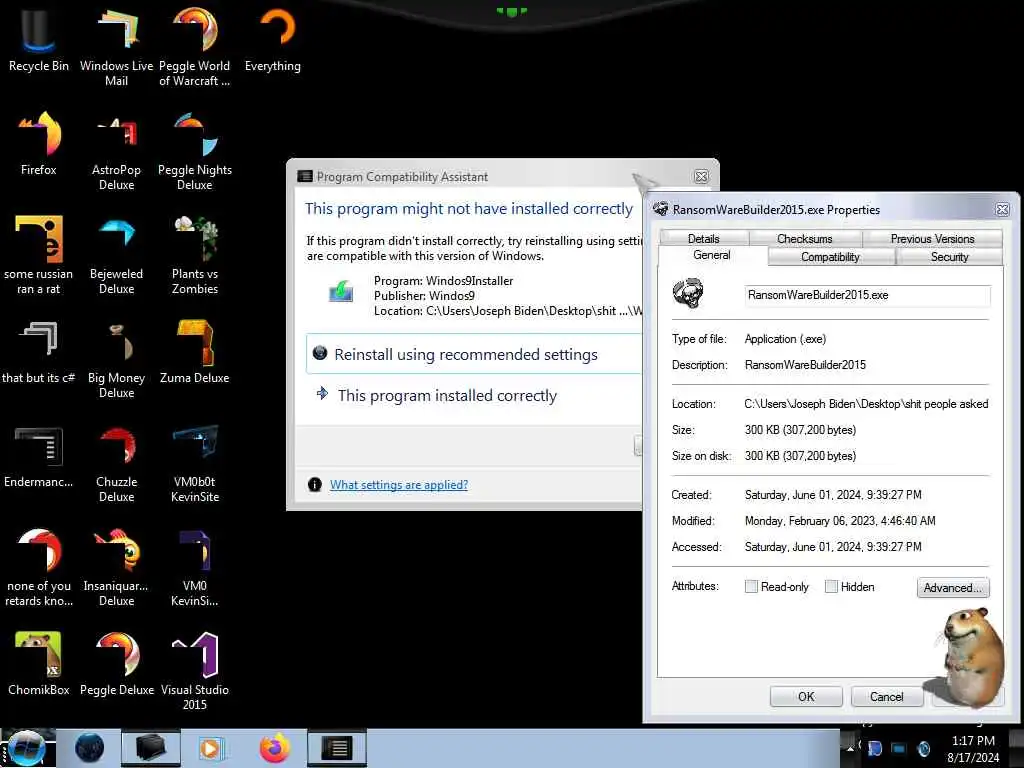Launch Peggle Deluxe desktop icon
This screenshot has height=768, width=1024.
[x=116, y=664]
